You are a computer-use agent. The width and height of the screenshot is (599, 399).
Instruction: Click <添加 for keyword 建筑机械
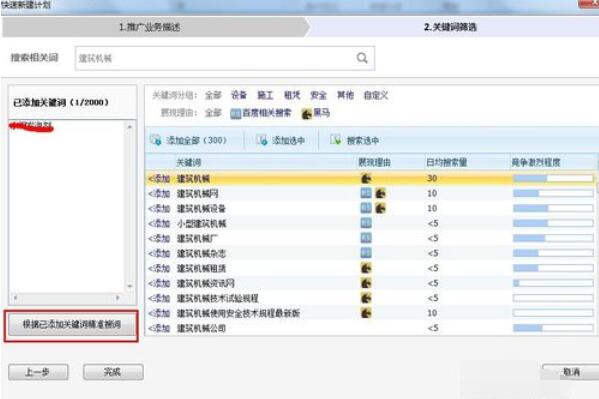159,178
